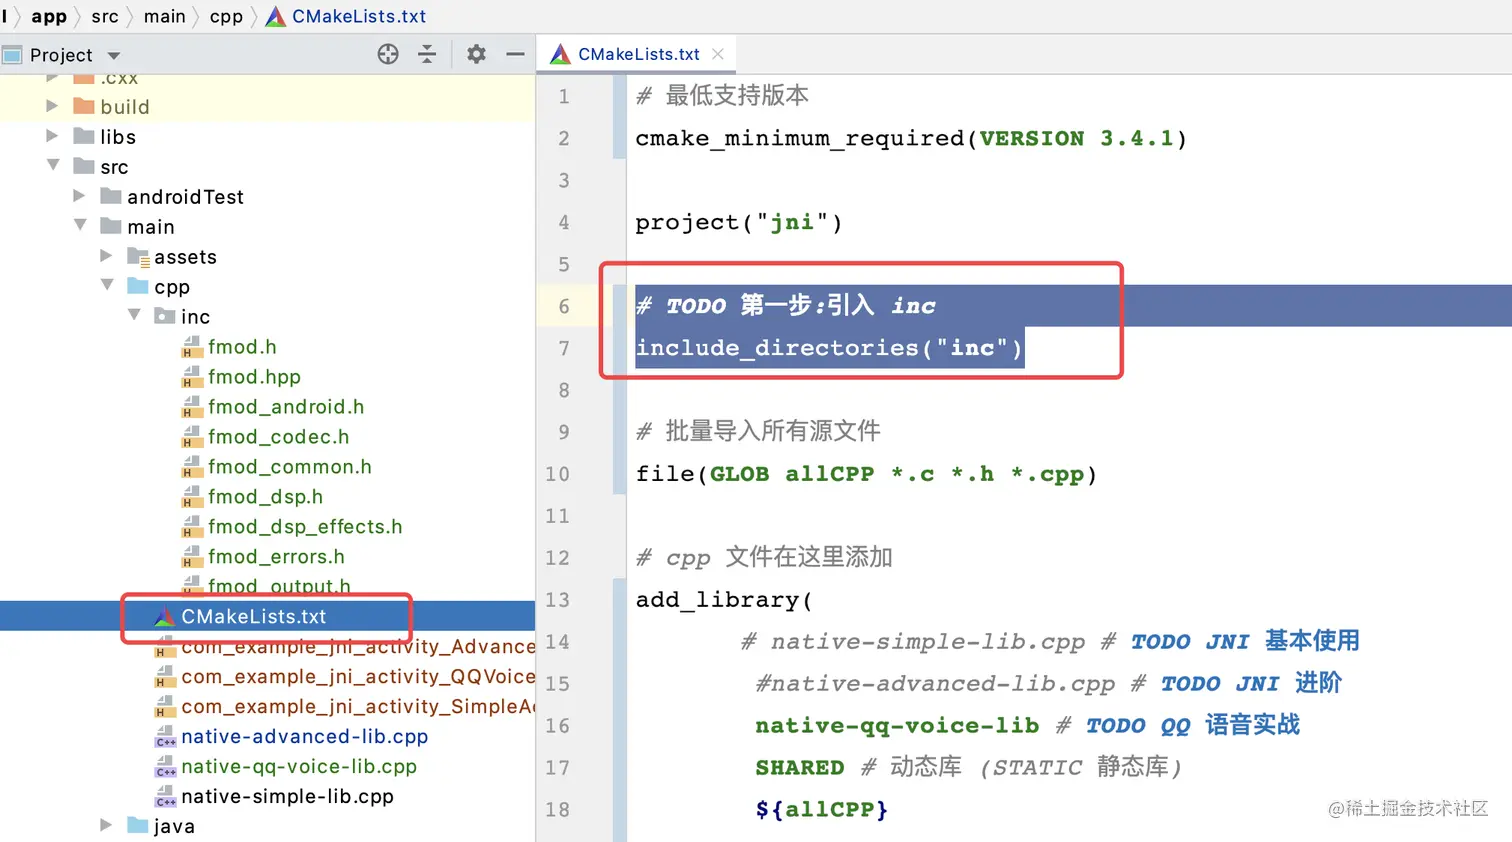Select the libs folder icon
The height and width of the screenshot is (842, 1512).
pos(84,136)
